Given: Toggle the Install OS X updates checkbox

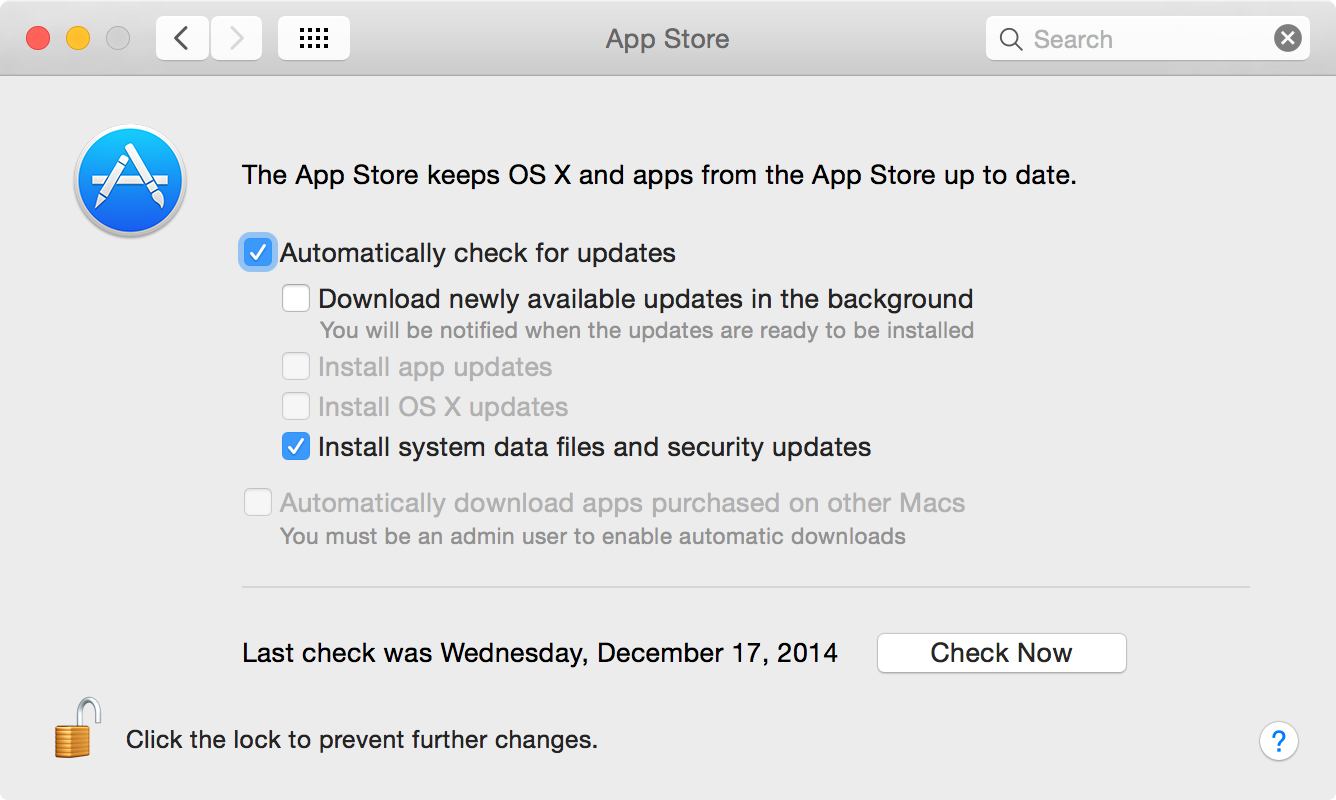Looking at the screenshot, I should 296,407.
